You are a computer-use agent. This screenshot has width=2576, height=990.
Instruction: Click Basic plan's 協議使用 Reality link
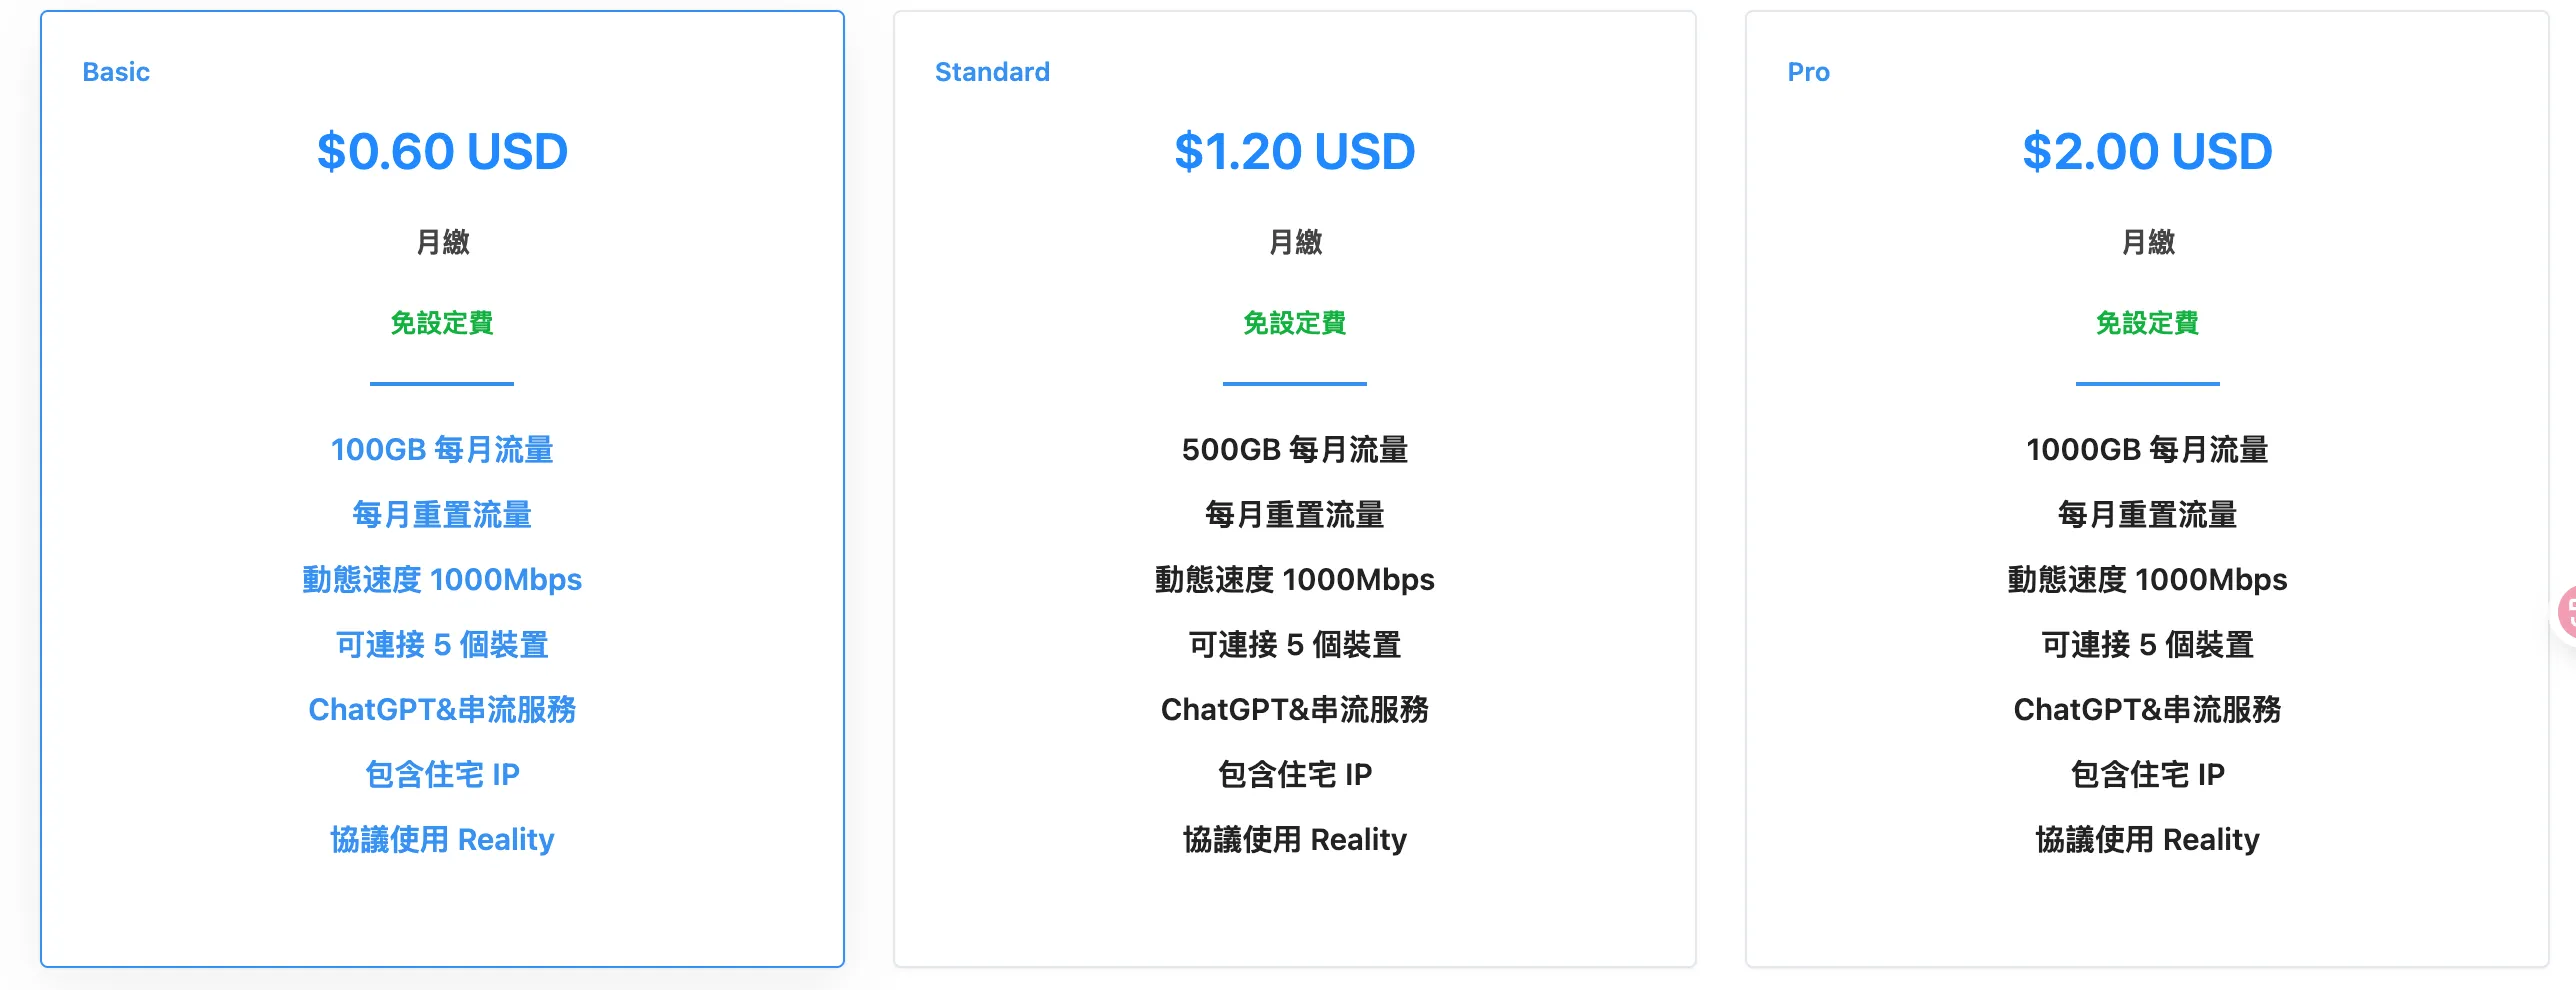(442, 840)
